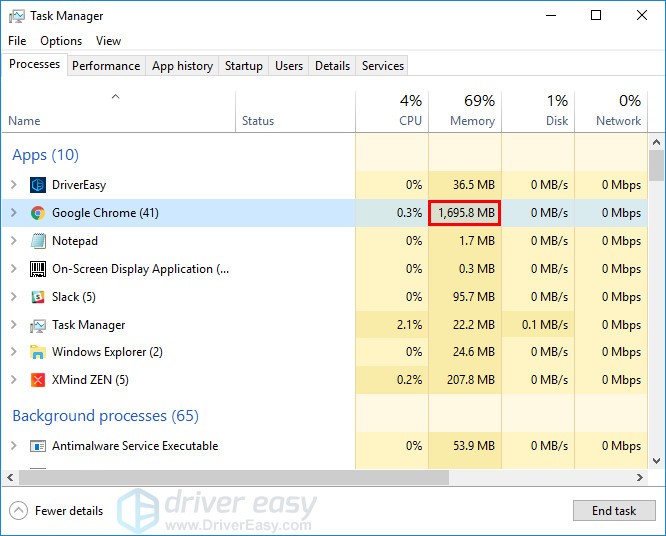
Task: Click the scroll left arrow
Action: point(10,477)
